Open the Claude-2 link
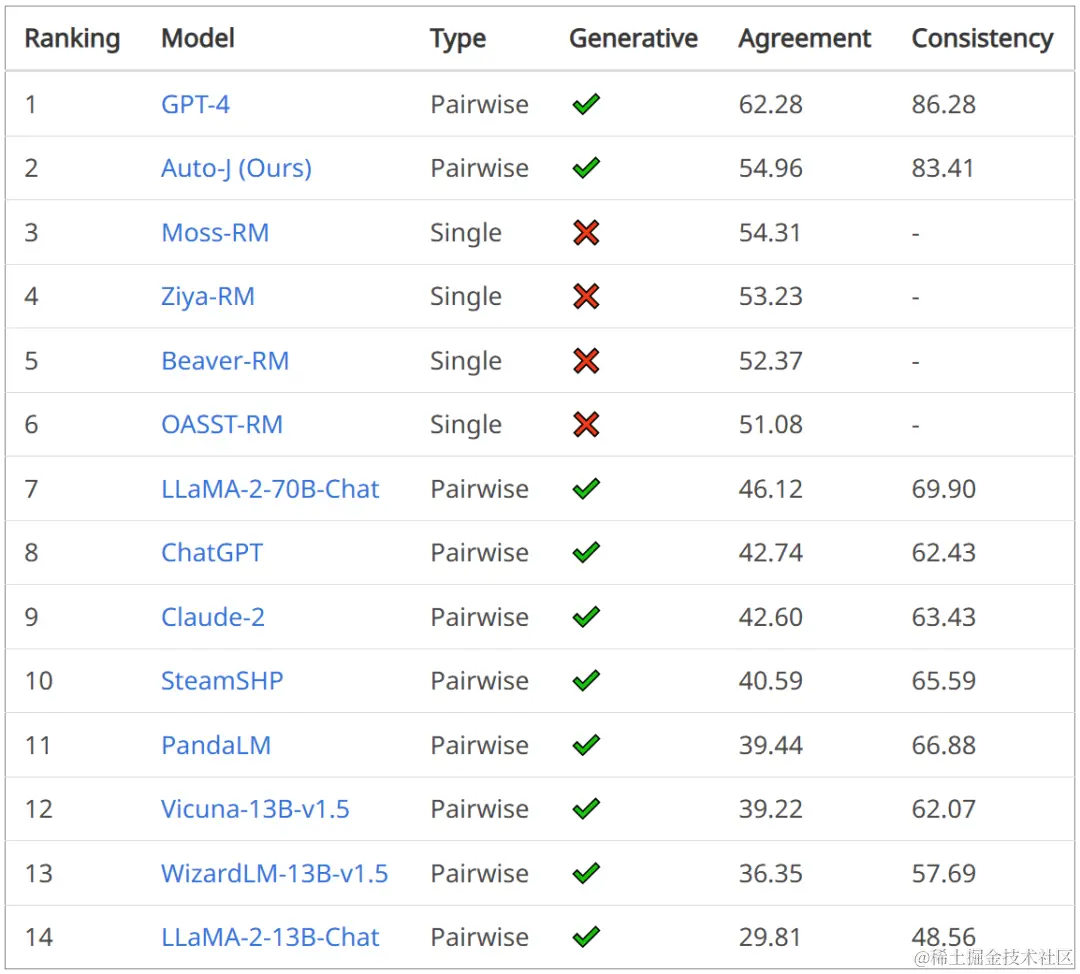Image resolution: width=1080 pixels, height=974 pixels. click(213, 617)
